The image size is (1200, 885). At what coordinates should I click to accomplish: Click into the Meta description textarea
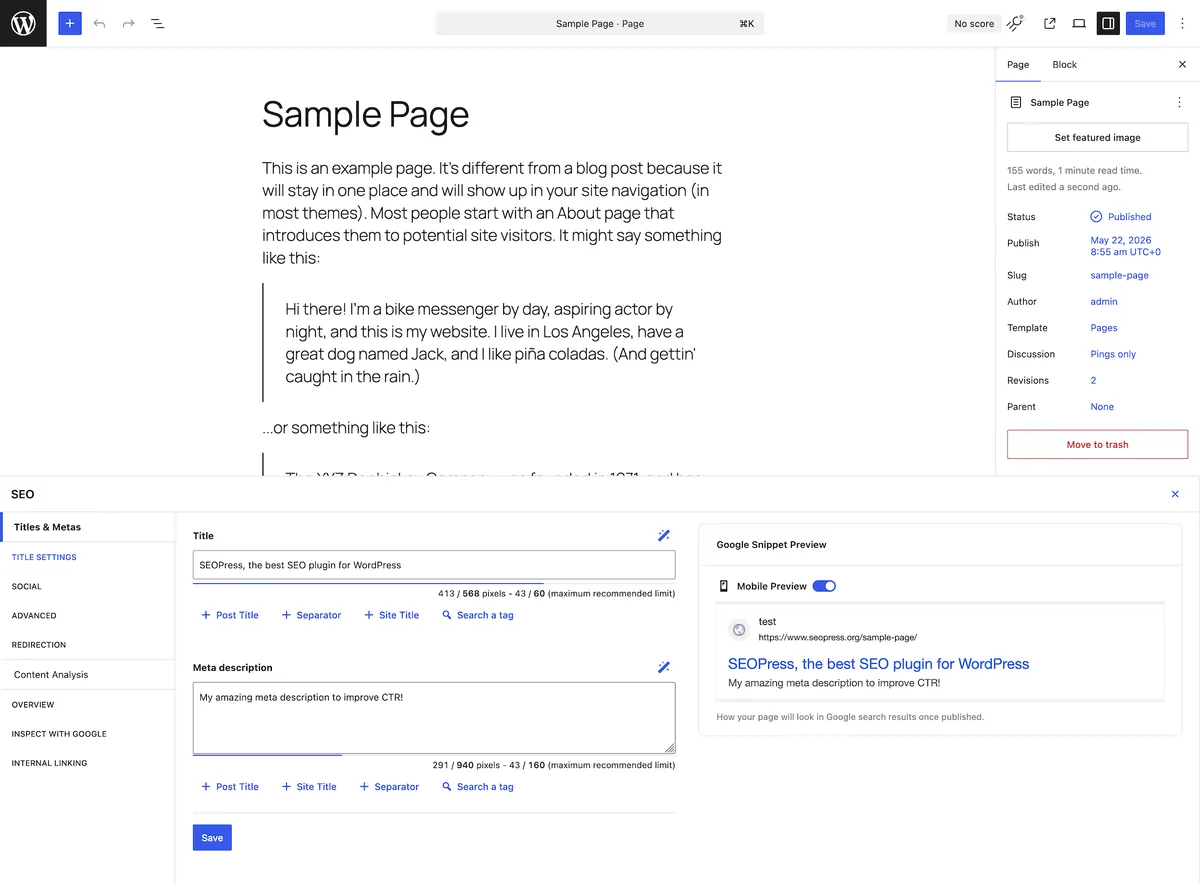point(434,717)
